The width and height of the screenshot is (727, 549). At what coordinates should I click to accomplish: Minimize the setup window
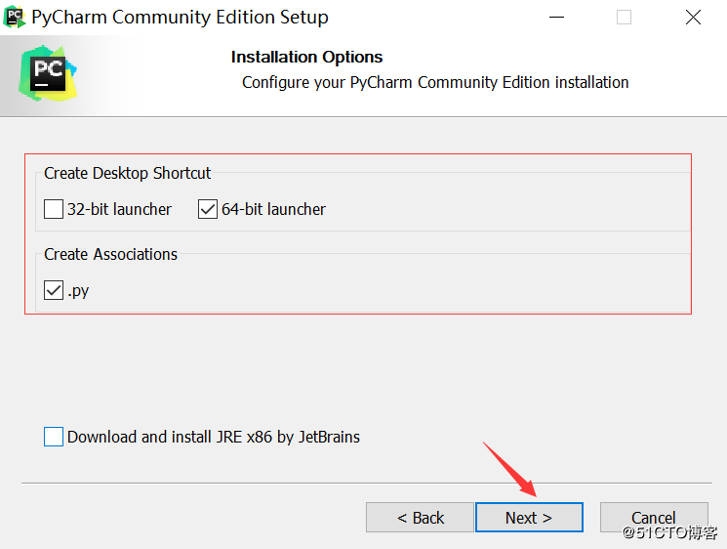[556, 18]
